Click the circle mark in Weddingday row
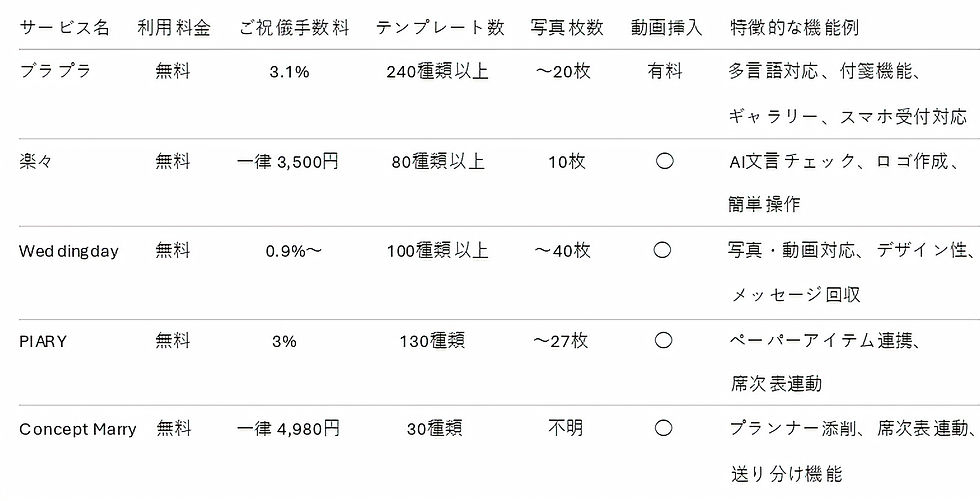Screen dimensions: 980x501 coord(662,251)
